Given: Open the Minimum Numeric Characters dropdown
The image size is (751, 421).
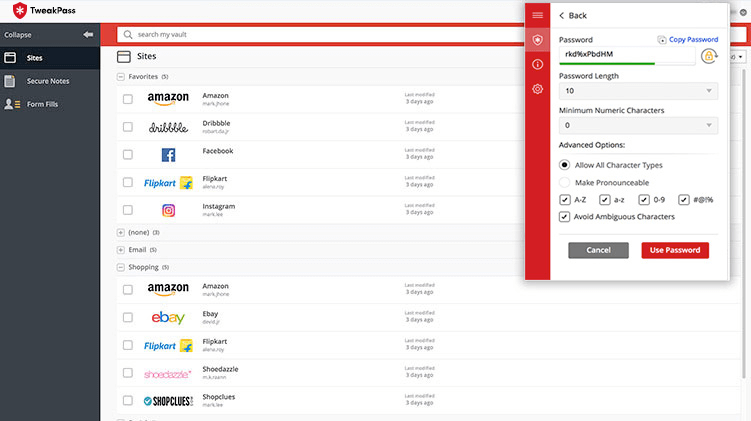Looking at the screenshot, I should (638, 125).
